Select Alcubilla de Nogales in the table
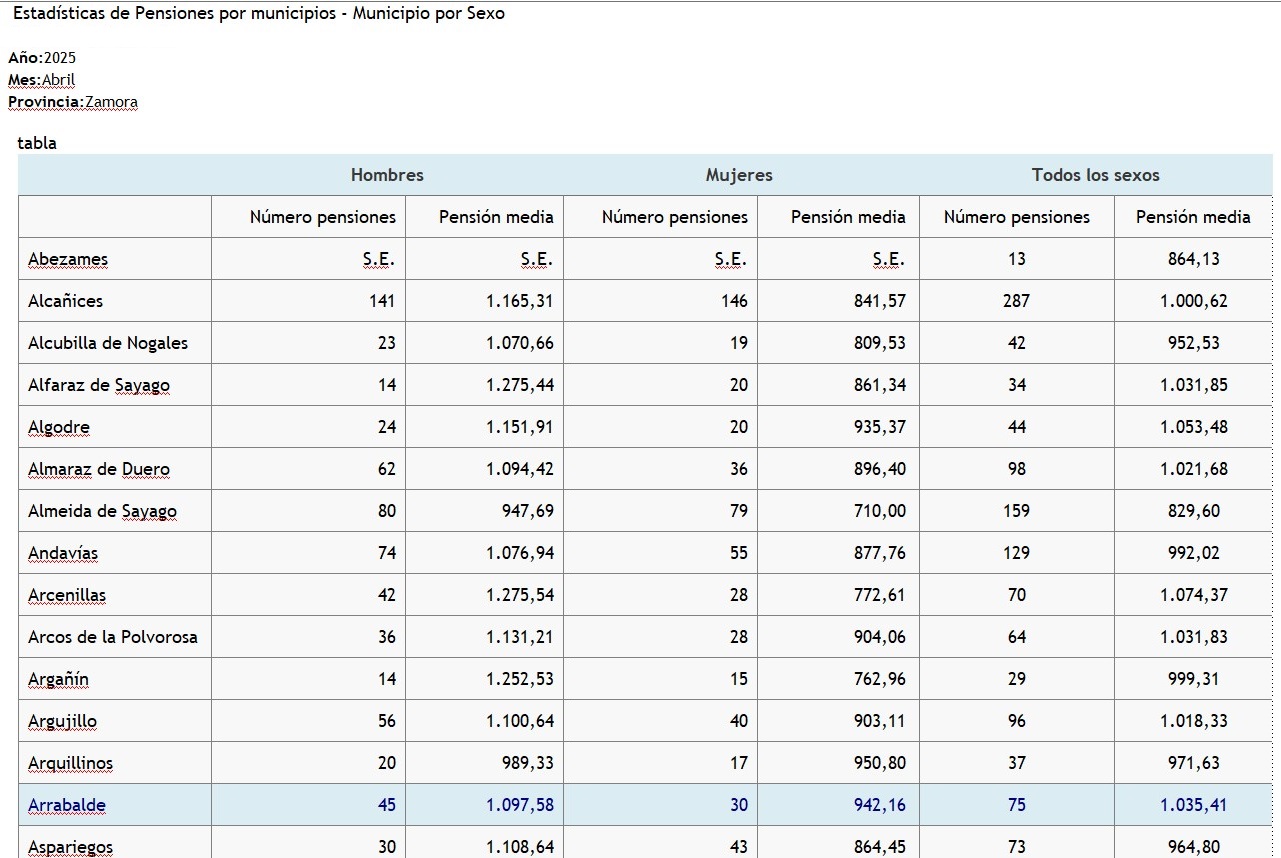 click(108, 343)
